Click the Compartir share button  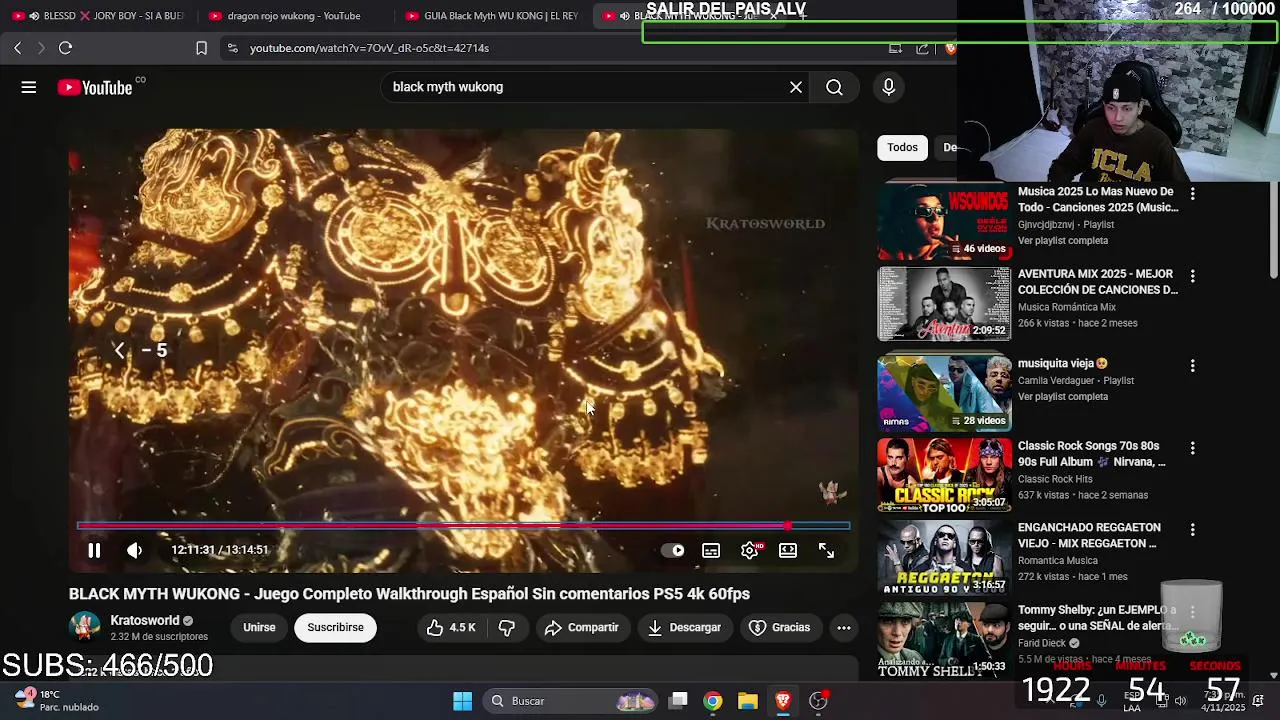582,627
